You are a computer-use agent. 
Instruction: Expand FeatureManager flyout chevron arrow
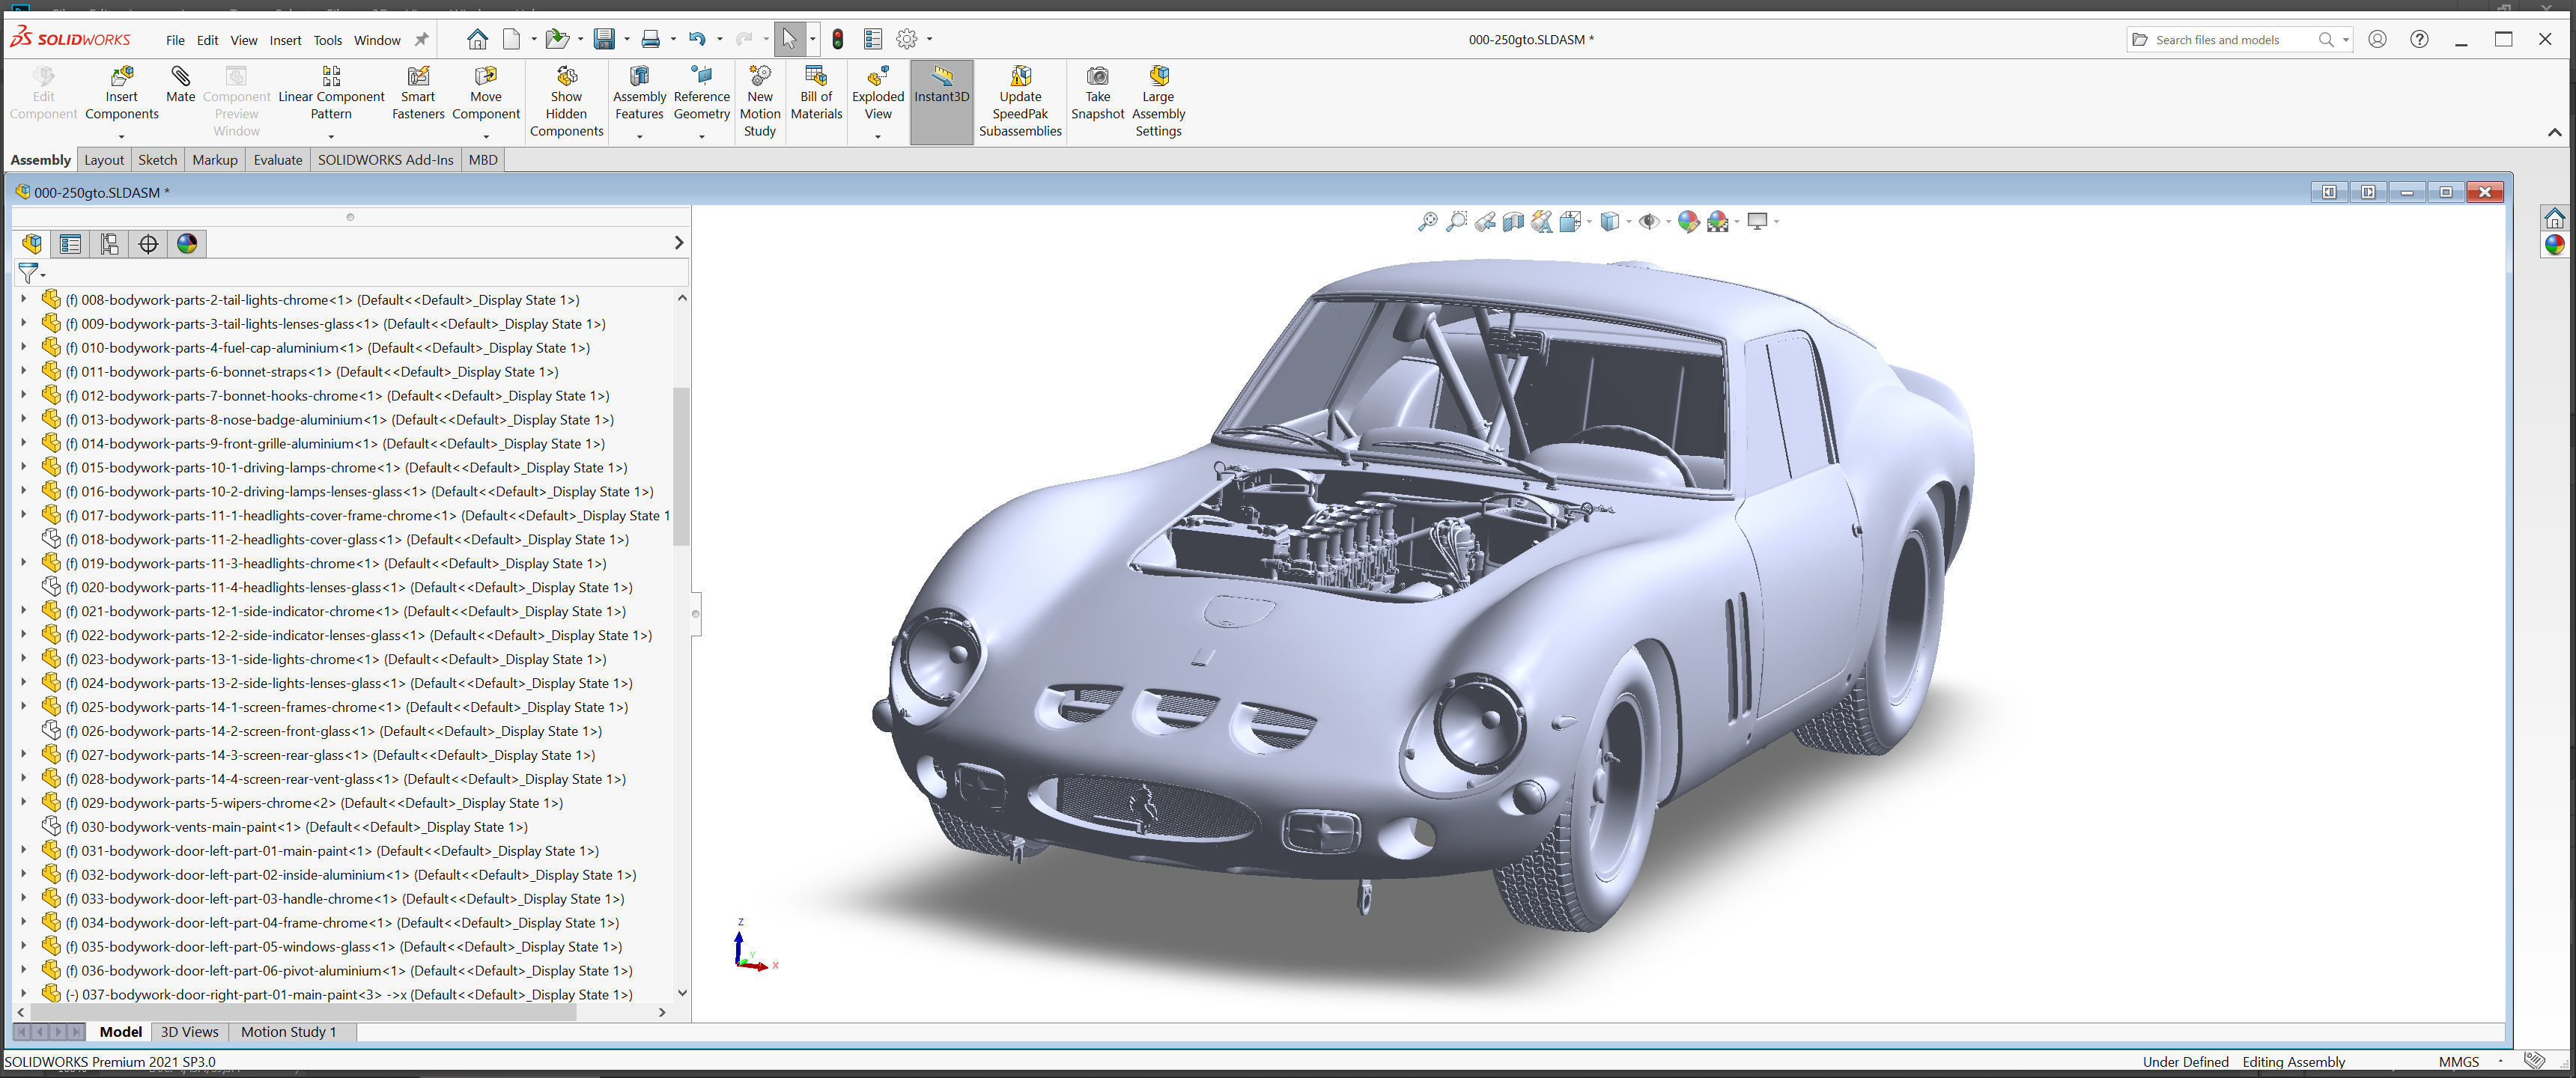(679, 243)
